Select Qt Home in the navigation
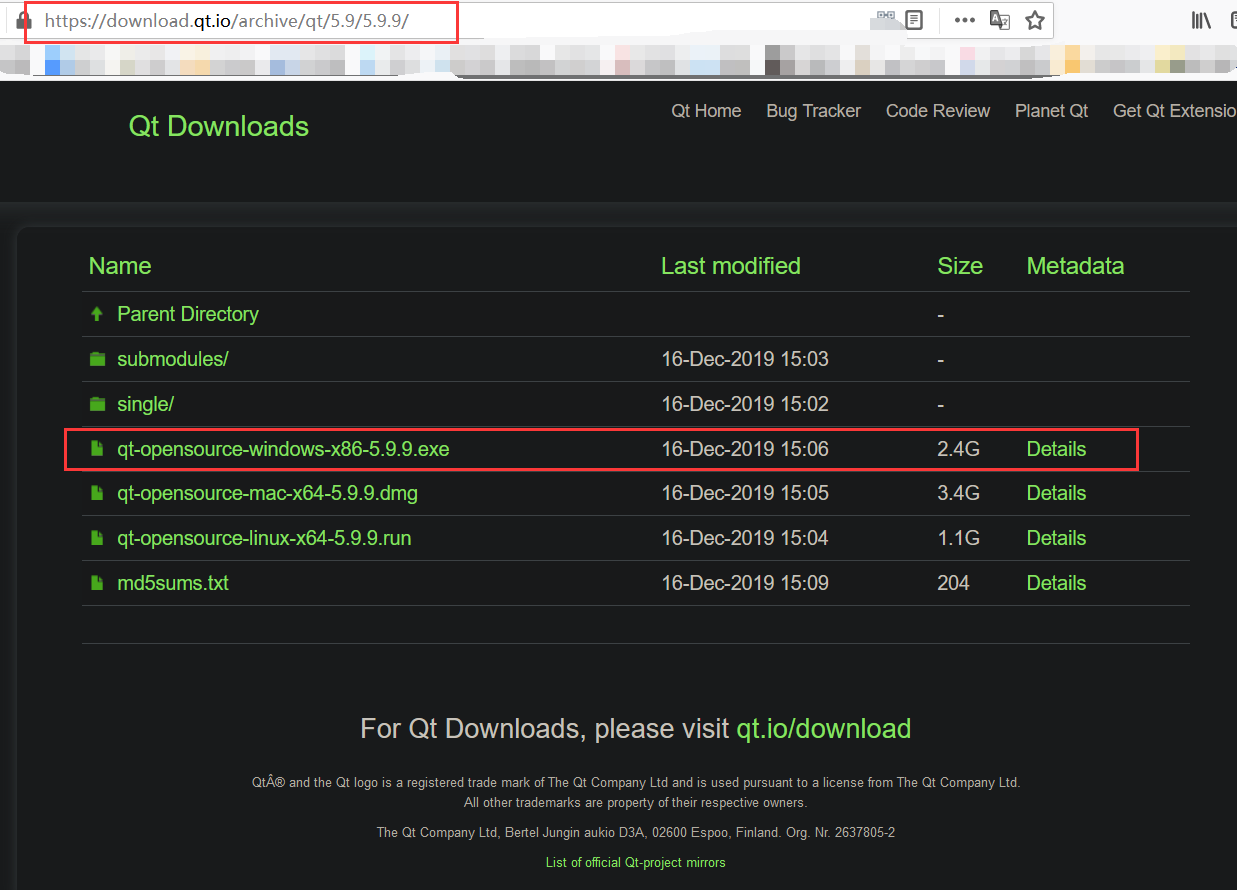1237x890 pixels. pos(706,111)
